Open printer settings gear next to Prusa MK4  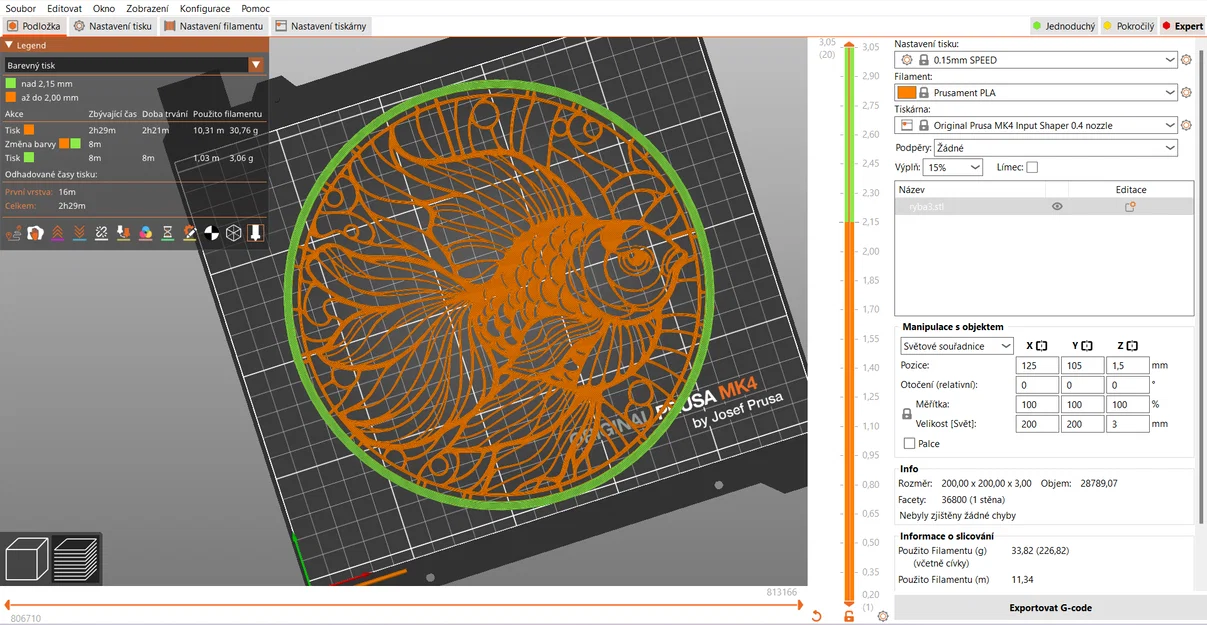(x=1187, y=126)
